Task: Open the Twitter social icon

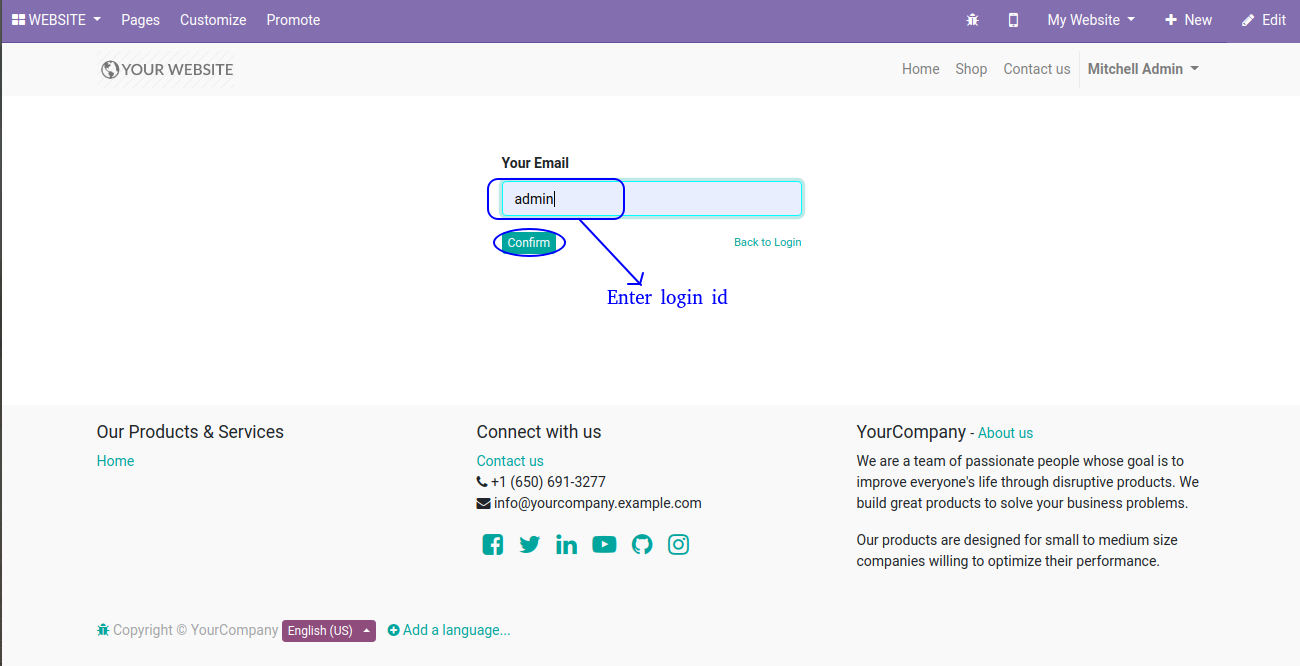Action: coord(530,544)
